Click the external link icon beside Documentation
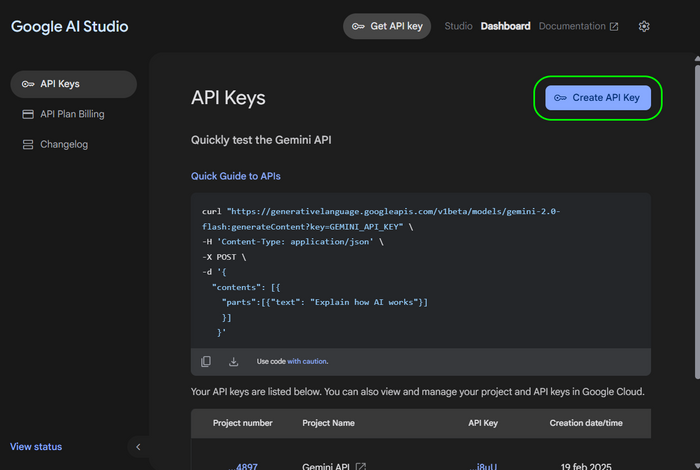The image size is (700, 470). tap(614, 27)
